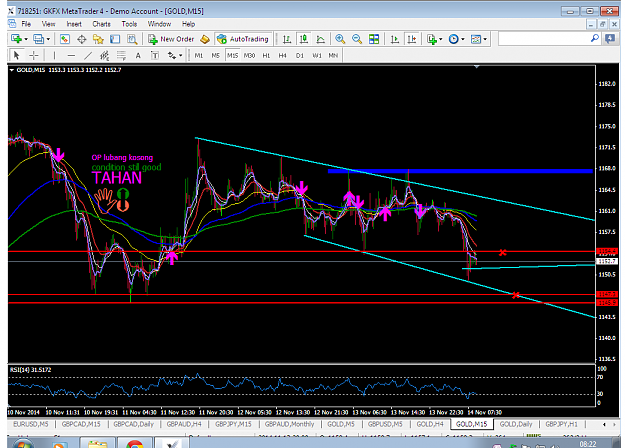Open the GBPJPY,H1 chart tab

[x=561, y=424]
